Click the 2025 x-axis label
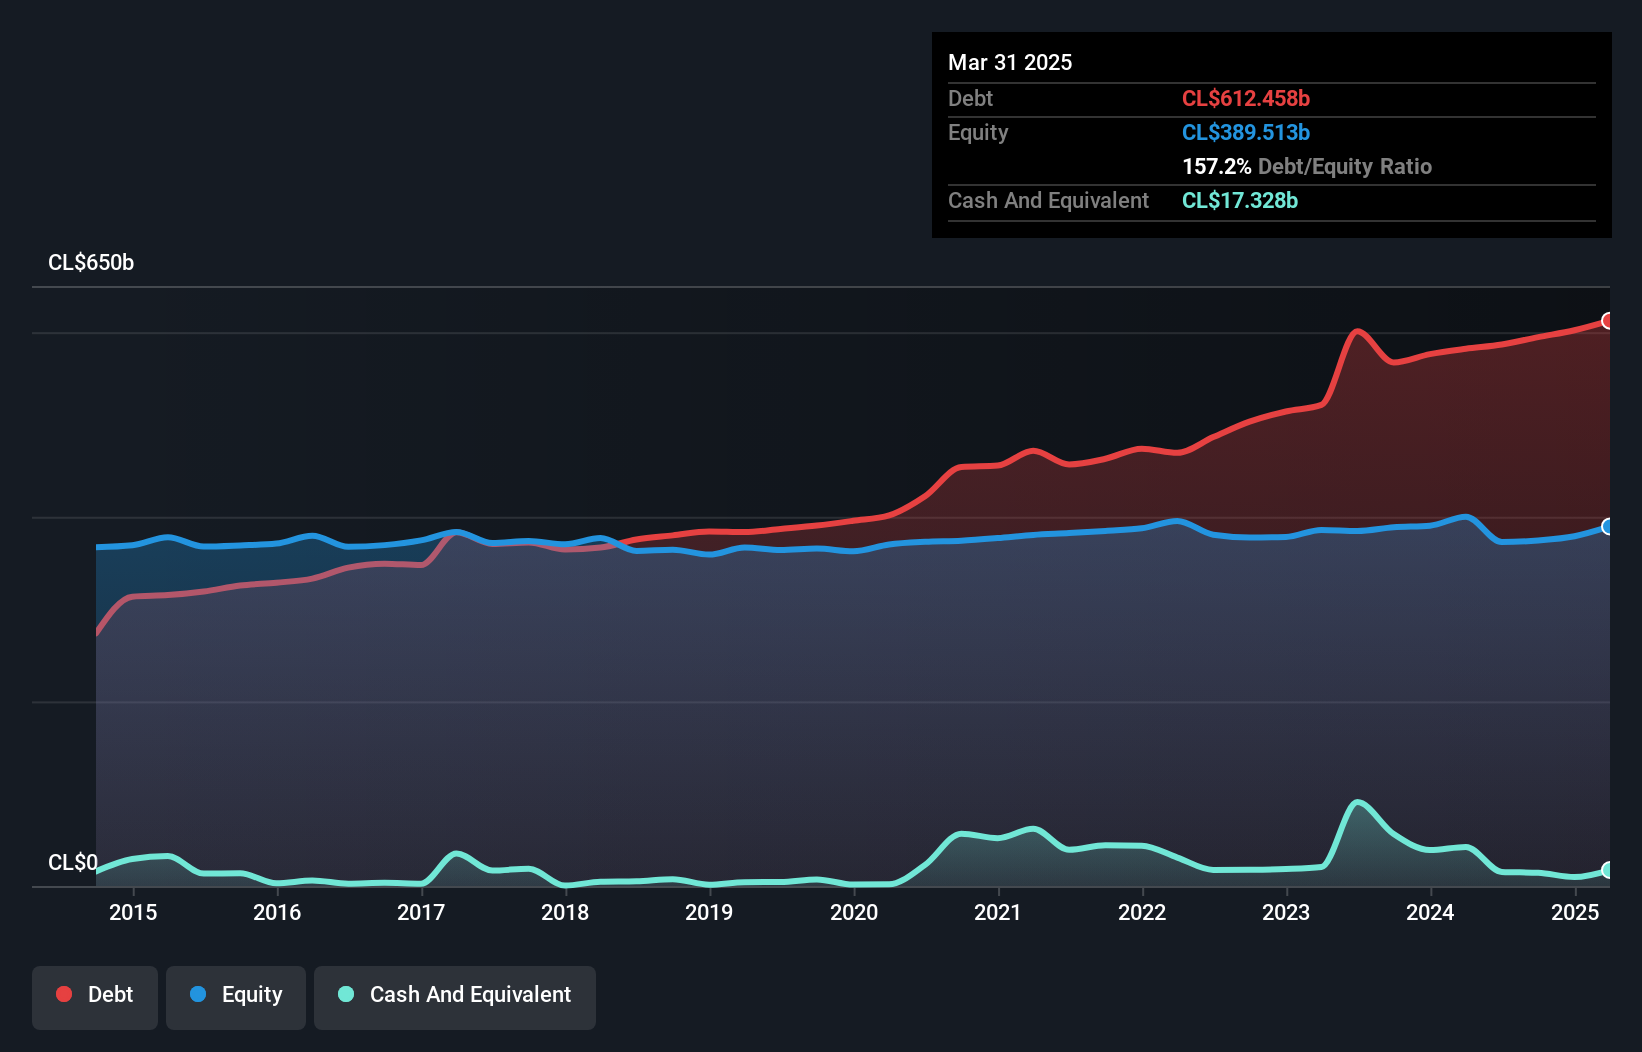 (x=1574, y=912)
